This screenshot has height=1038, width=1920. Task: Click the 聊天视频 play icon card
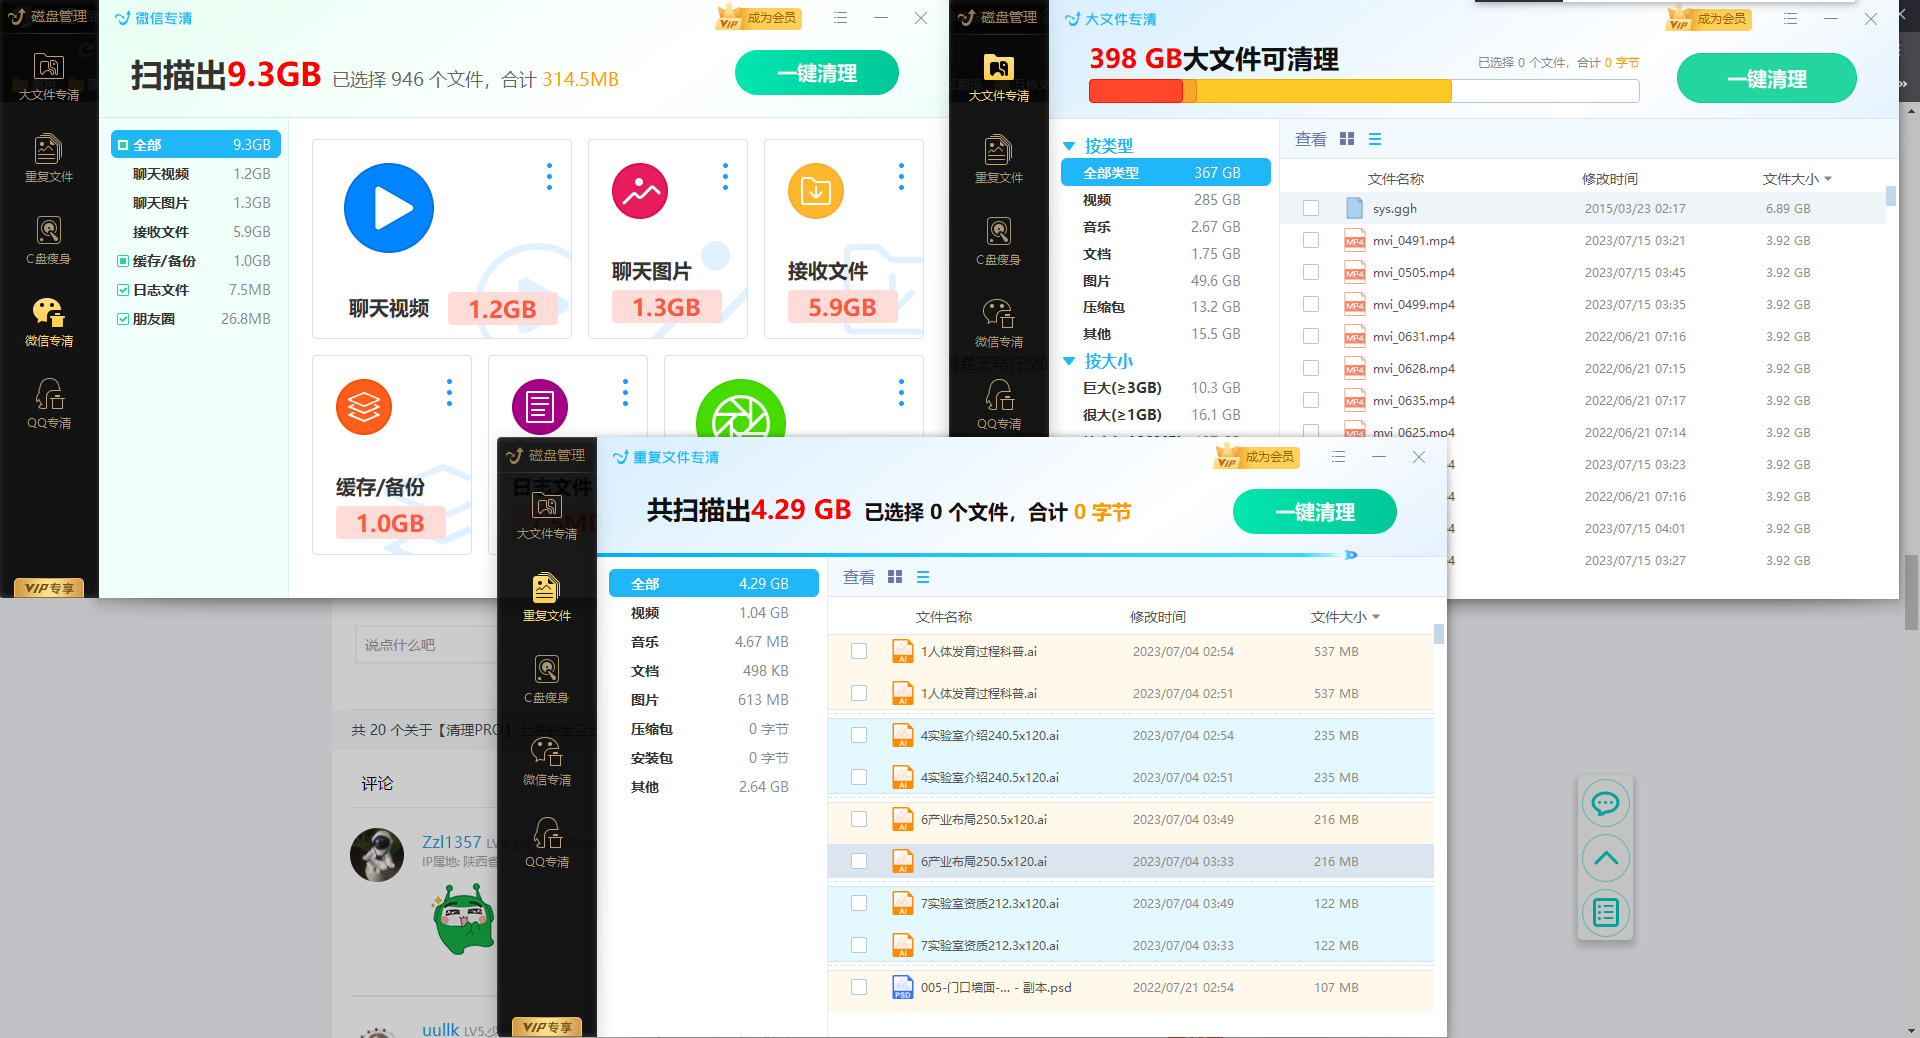[x=389, y=208]
